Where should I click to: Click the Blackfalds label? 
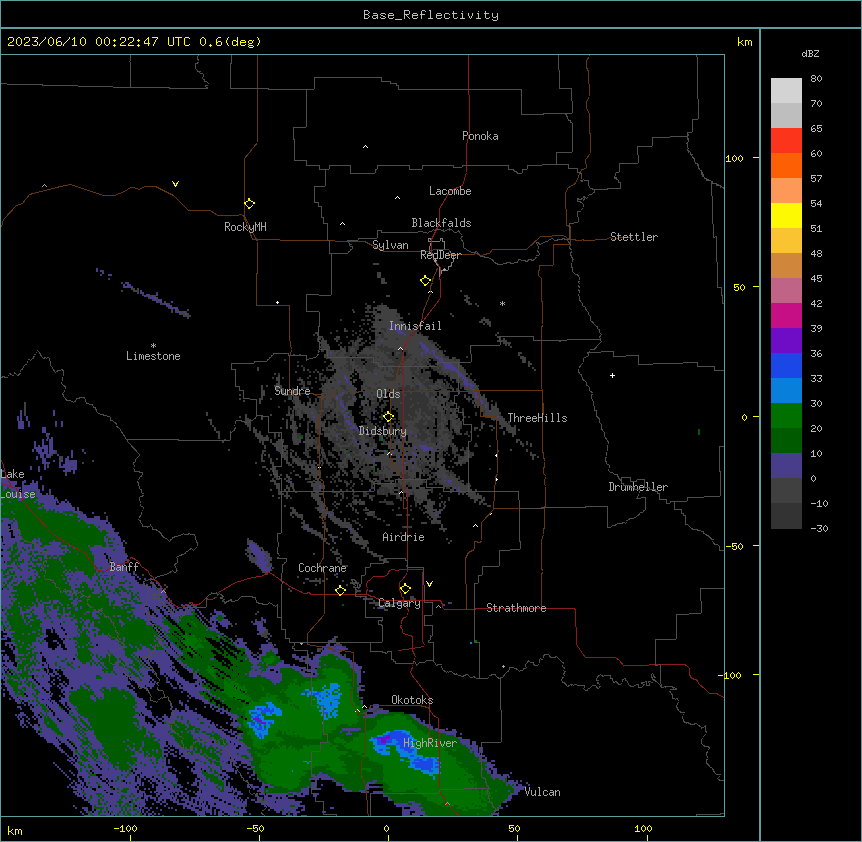click(x=441, y=223)
